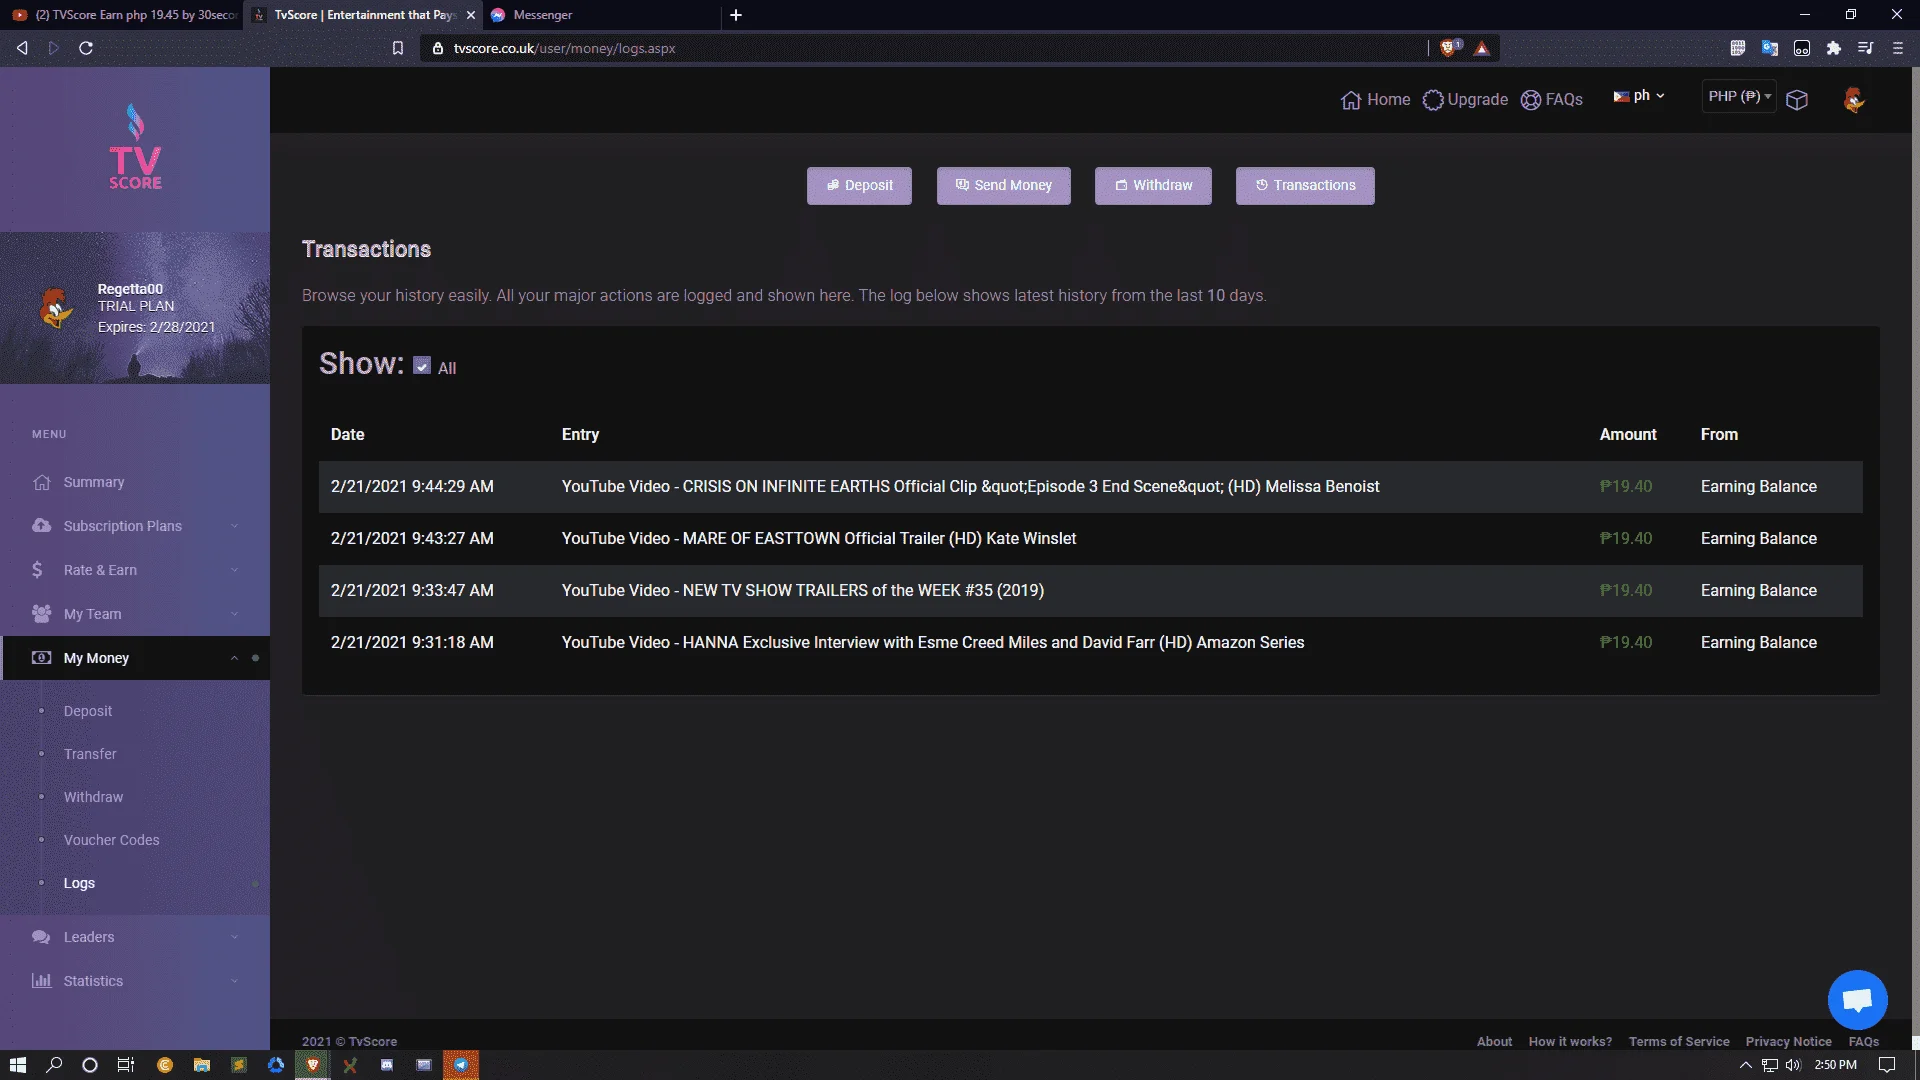This screenshot has height=1080, width=1920.
Task: Open the user avatar menu in header
Action: point(1854,100)
